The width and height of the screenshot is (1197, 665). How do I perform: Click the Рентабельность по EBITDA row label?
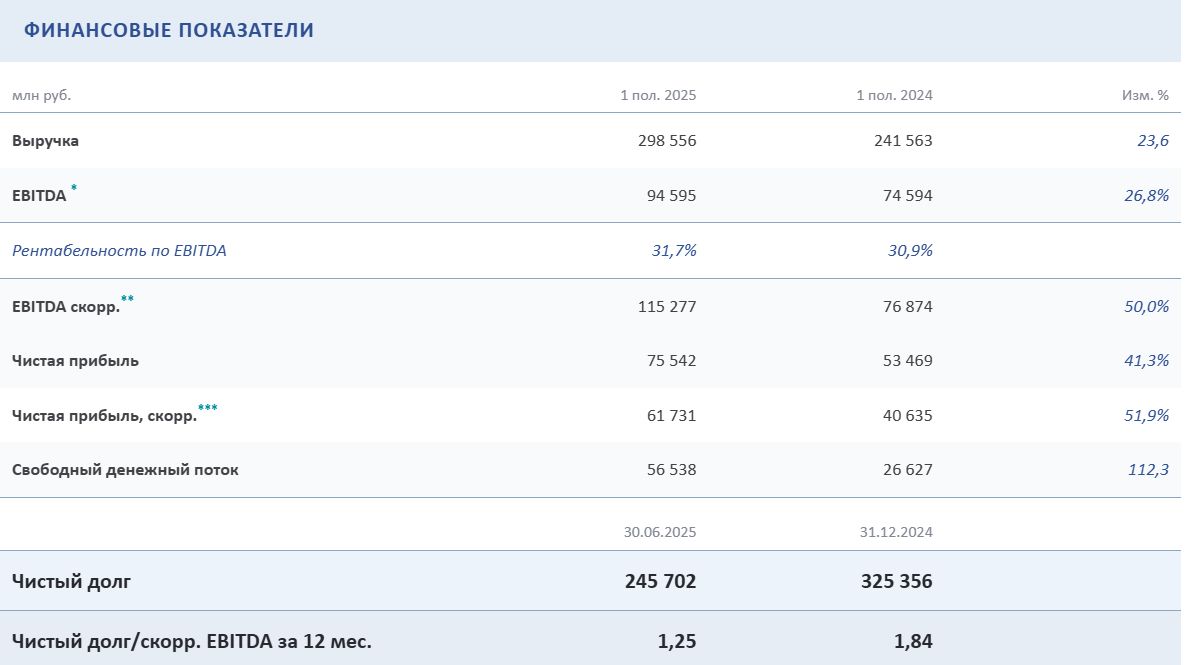tap(119, 251)
